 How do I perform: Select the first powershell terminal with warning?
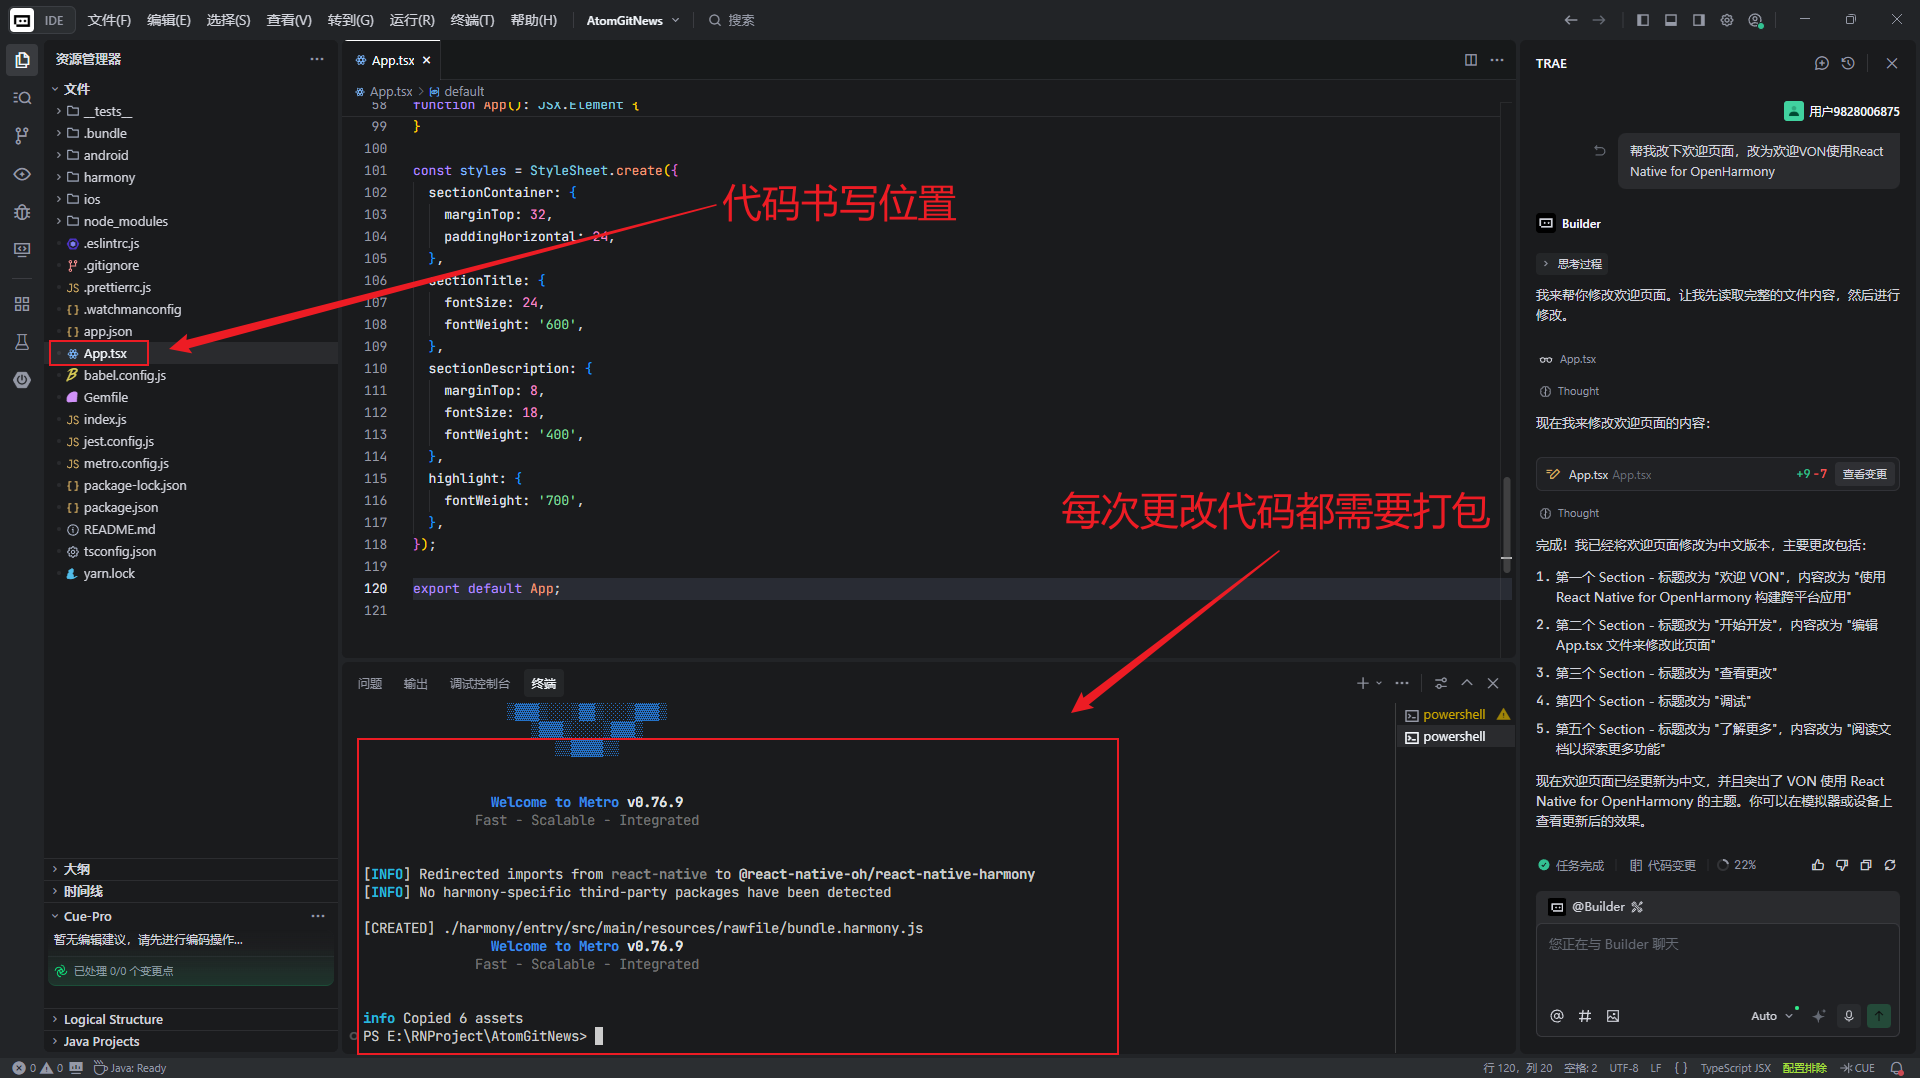coord(1457,715)
